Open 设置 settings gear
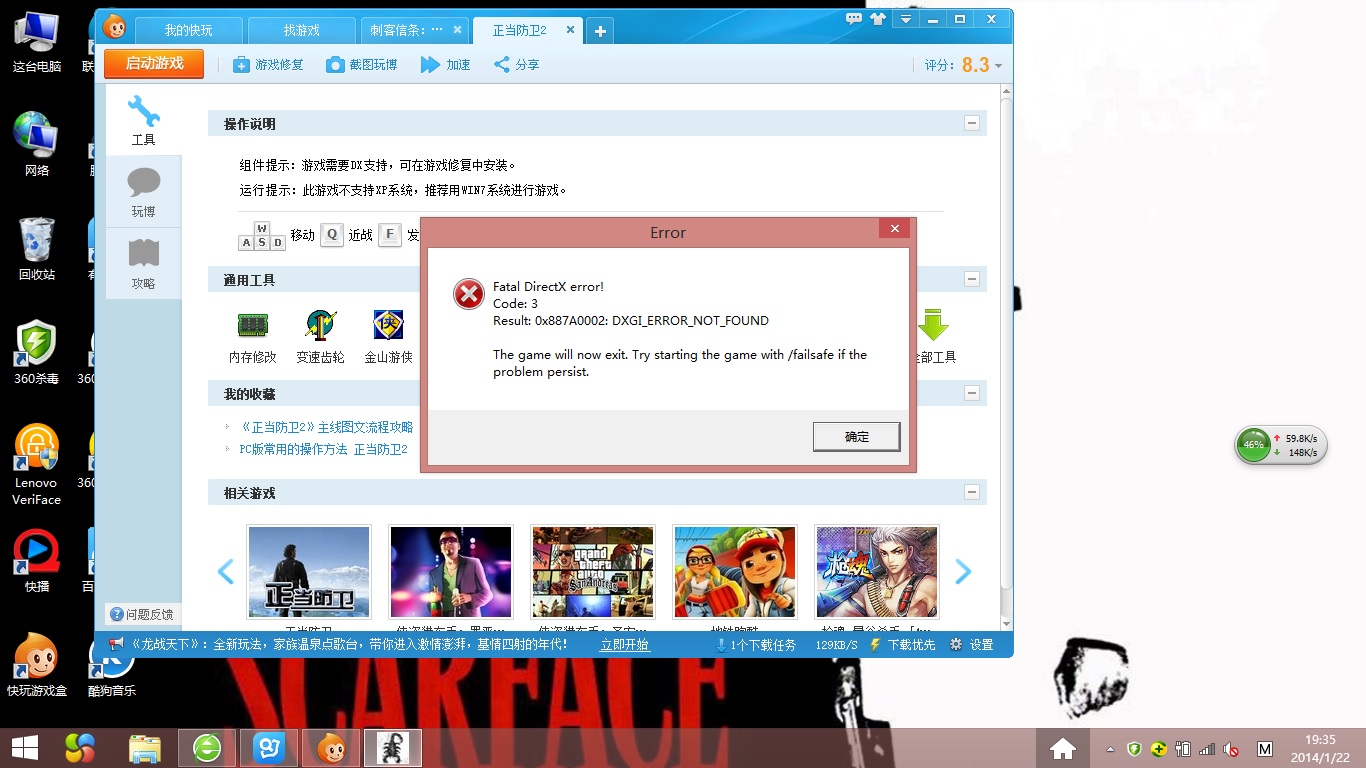Image resolution: width=1366 pixels, height=768 pixels. click(x=972, y=645)
